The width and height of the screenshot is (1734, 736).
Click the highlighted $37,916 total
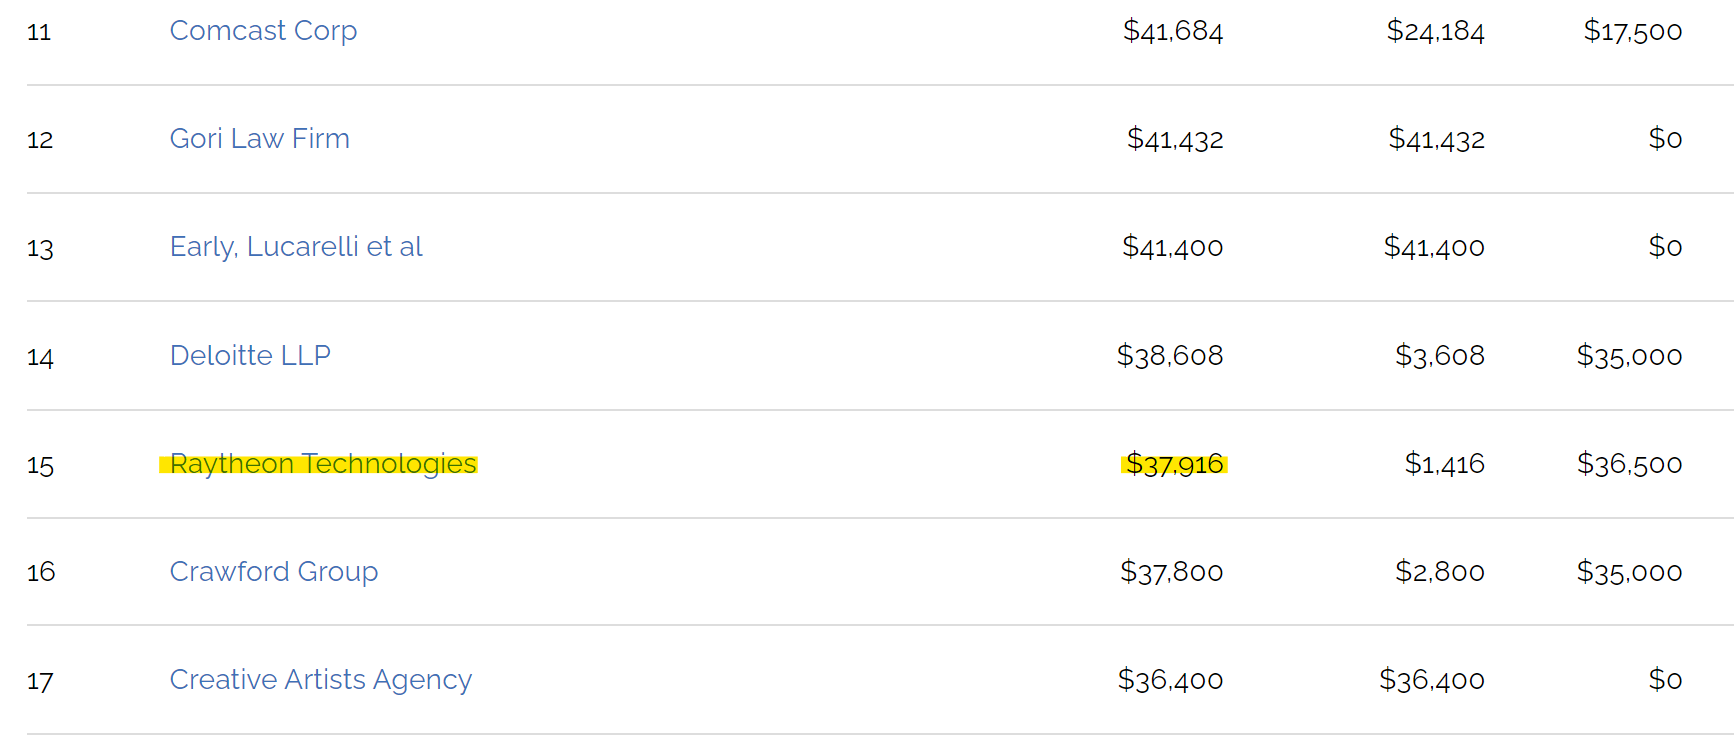1174,464
